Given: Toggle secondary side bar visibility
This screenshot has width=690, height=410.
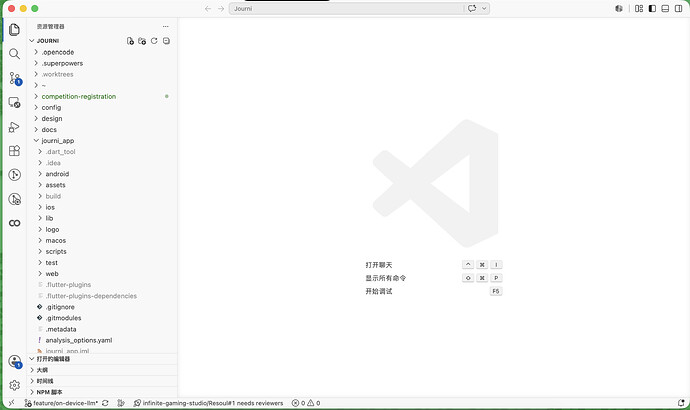Looking at the screenshot, I should [679, 8].
